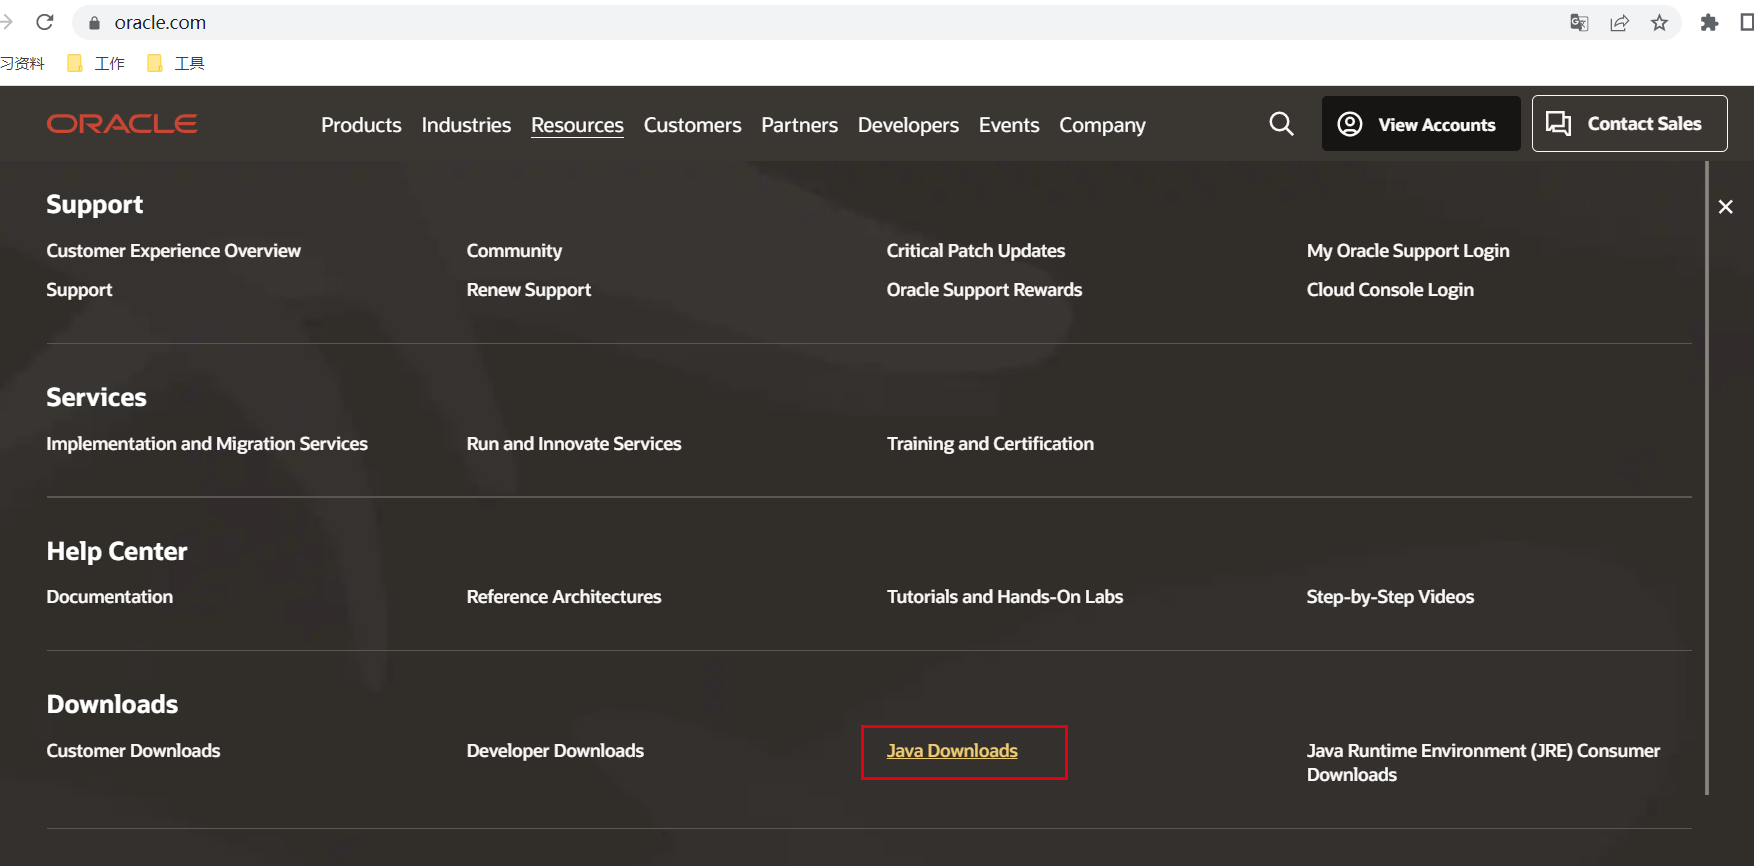The image size is (1754, 866).
Task: Open the 工作 bookmarks folder
Action: [x=96, y=63]
